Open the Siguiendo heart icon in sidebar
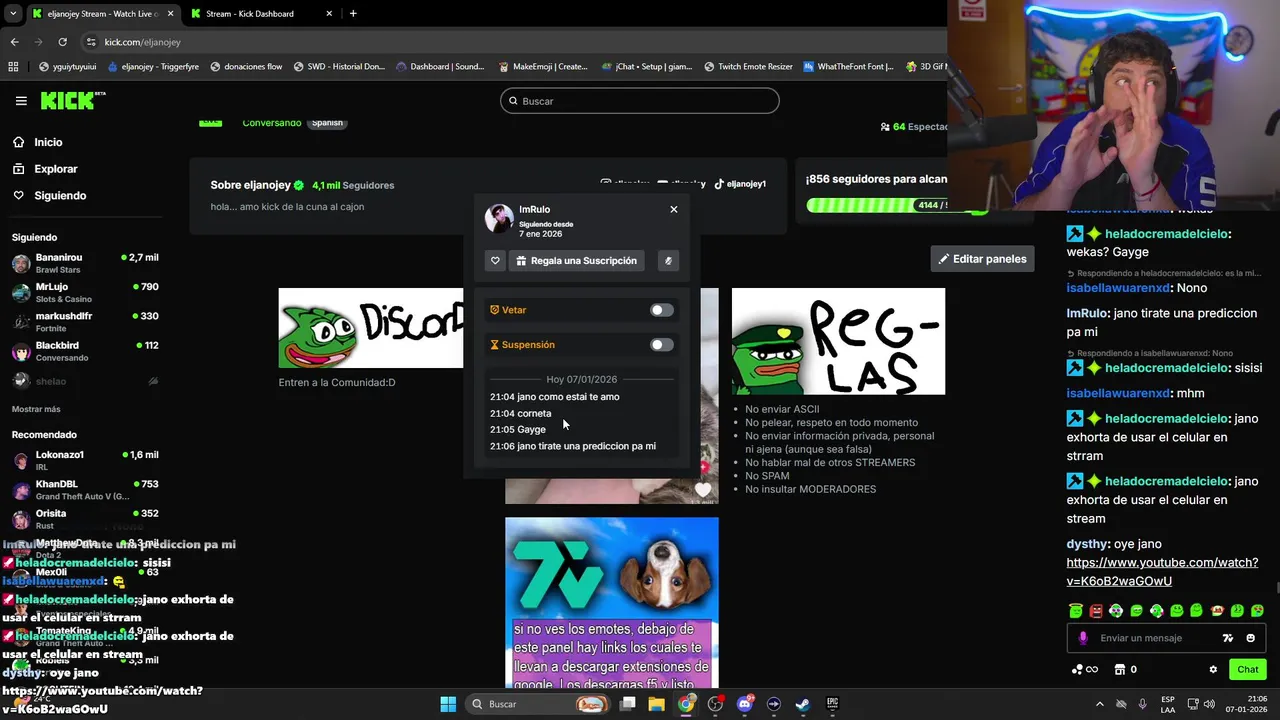 18,196
